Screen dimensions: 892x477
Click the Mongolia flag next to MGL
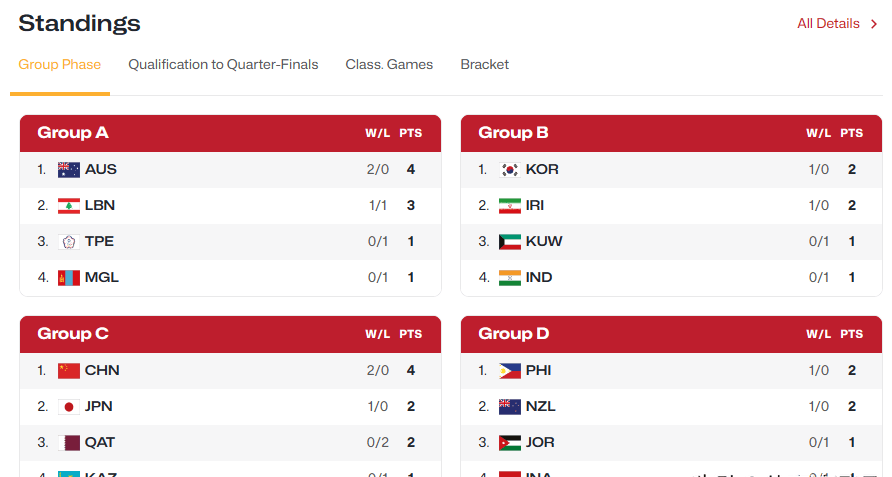69,277
